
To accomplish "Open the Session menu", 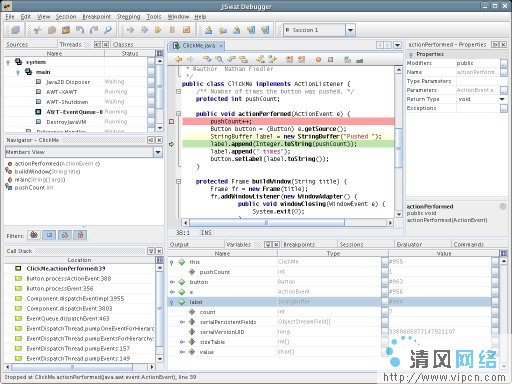I will [66, 17].
